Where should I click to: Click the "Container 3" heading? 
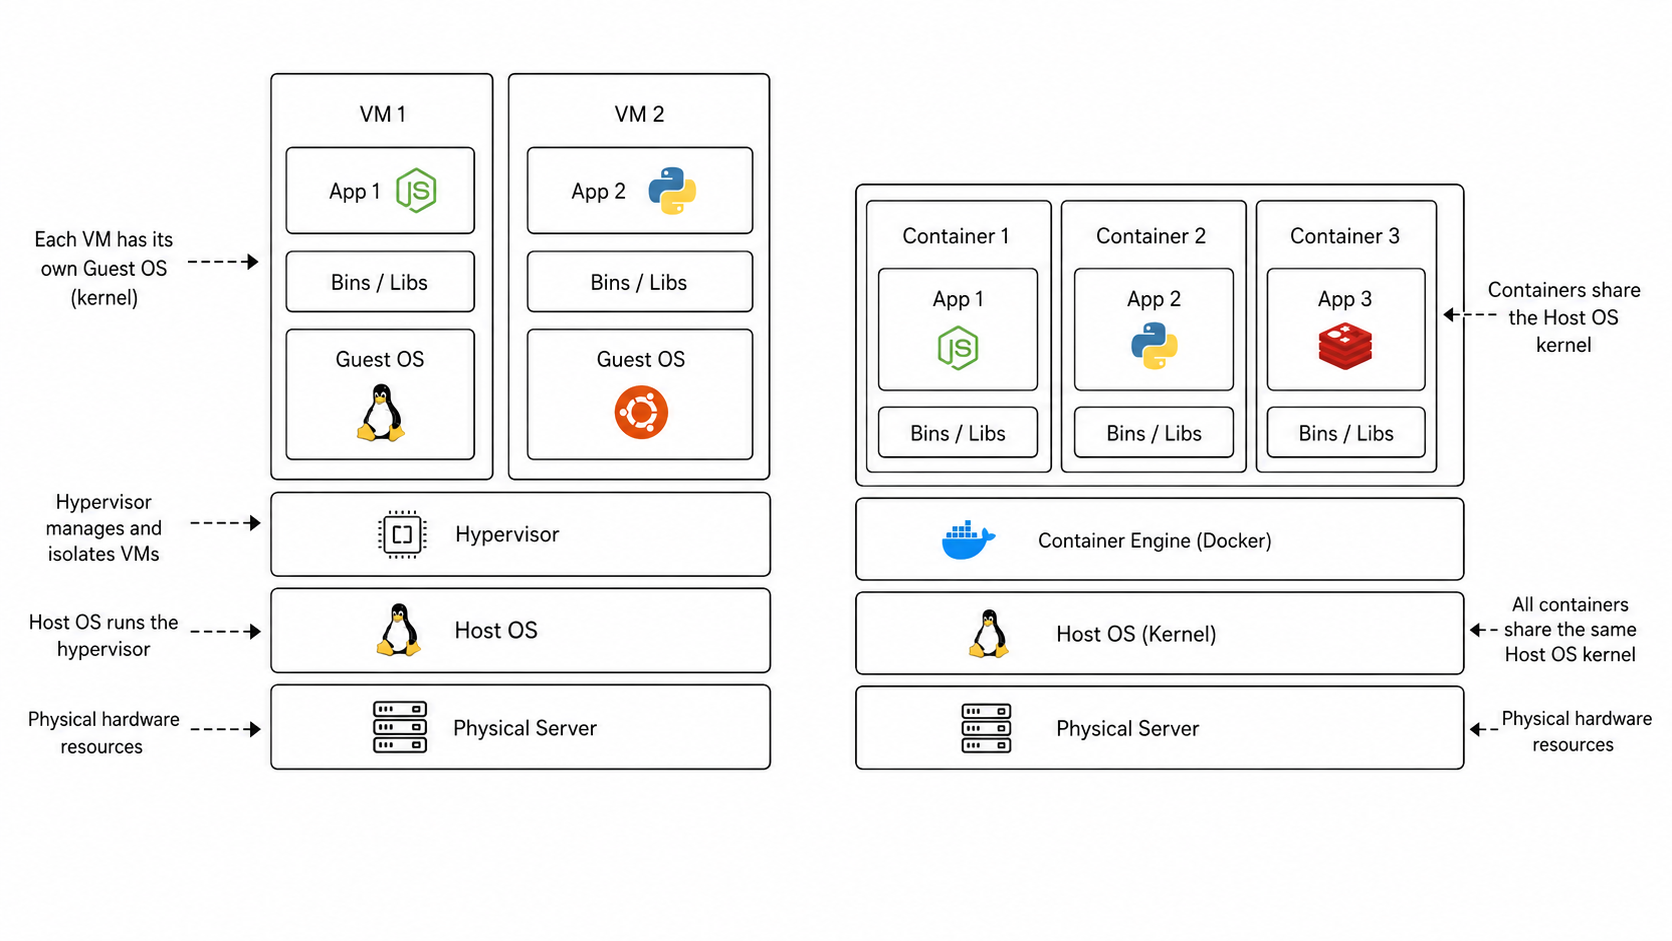click(x=1345, y=236)
